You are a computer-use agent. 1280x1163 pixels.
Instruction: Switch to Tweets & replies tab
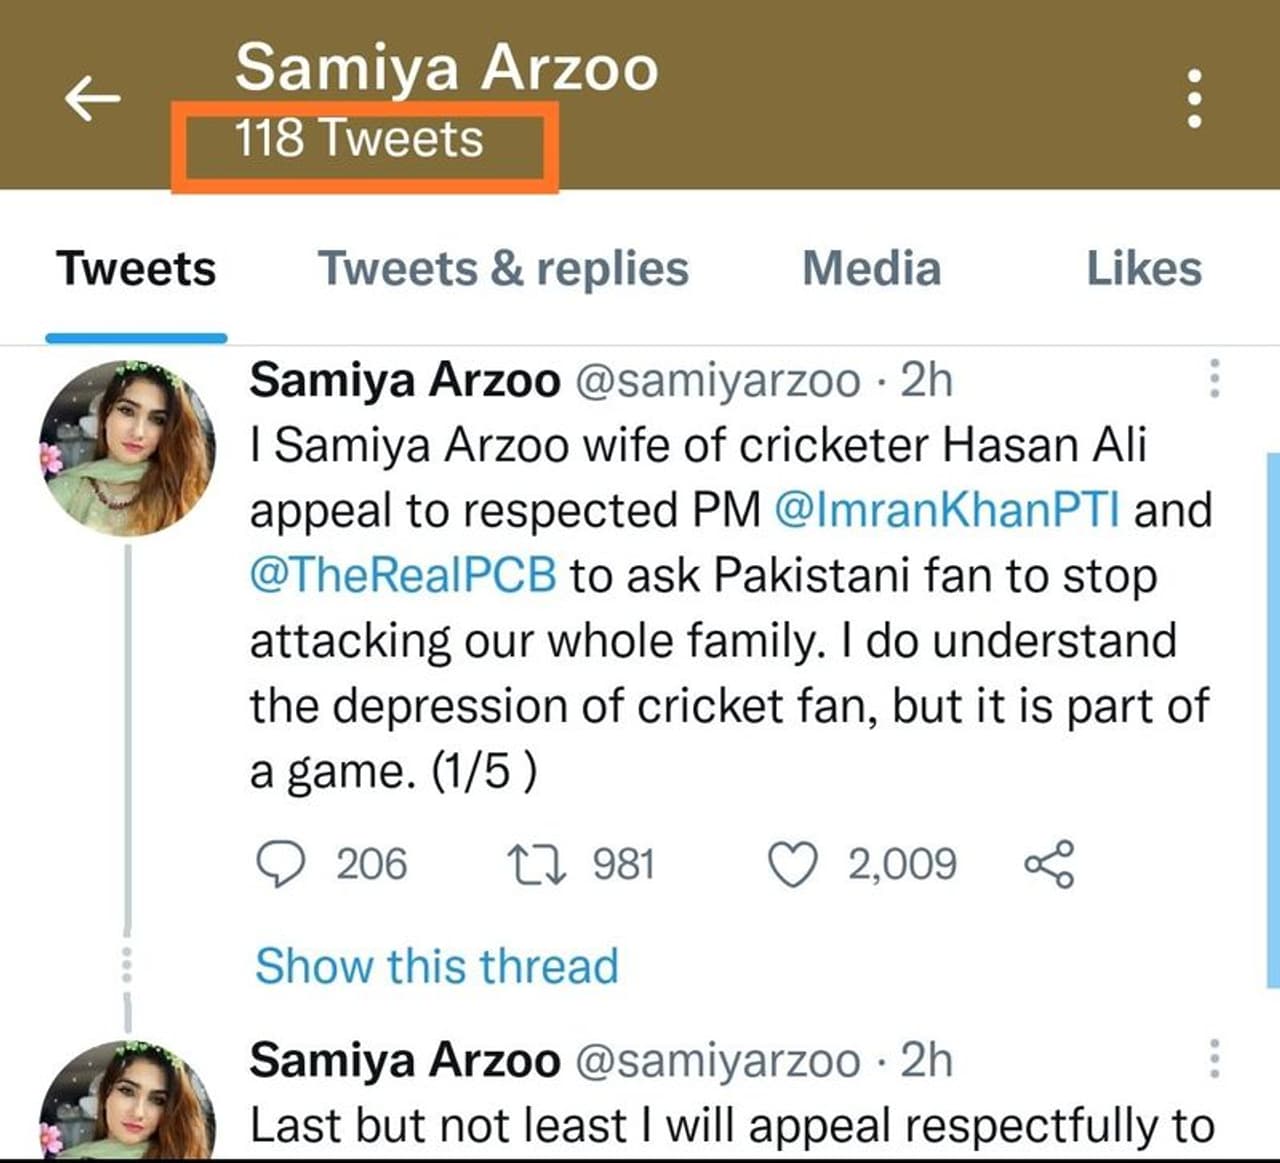[x=503, y=269]
